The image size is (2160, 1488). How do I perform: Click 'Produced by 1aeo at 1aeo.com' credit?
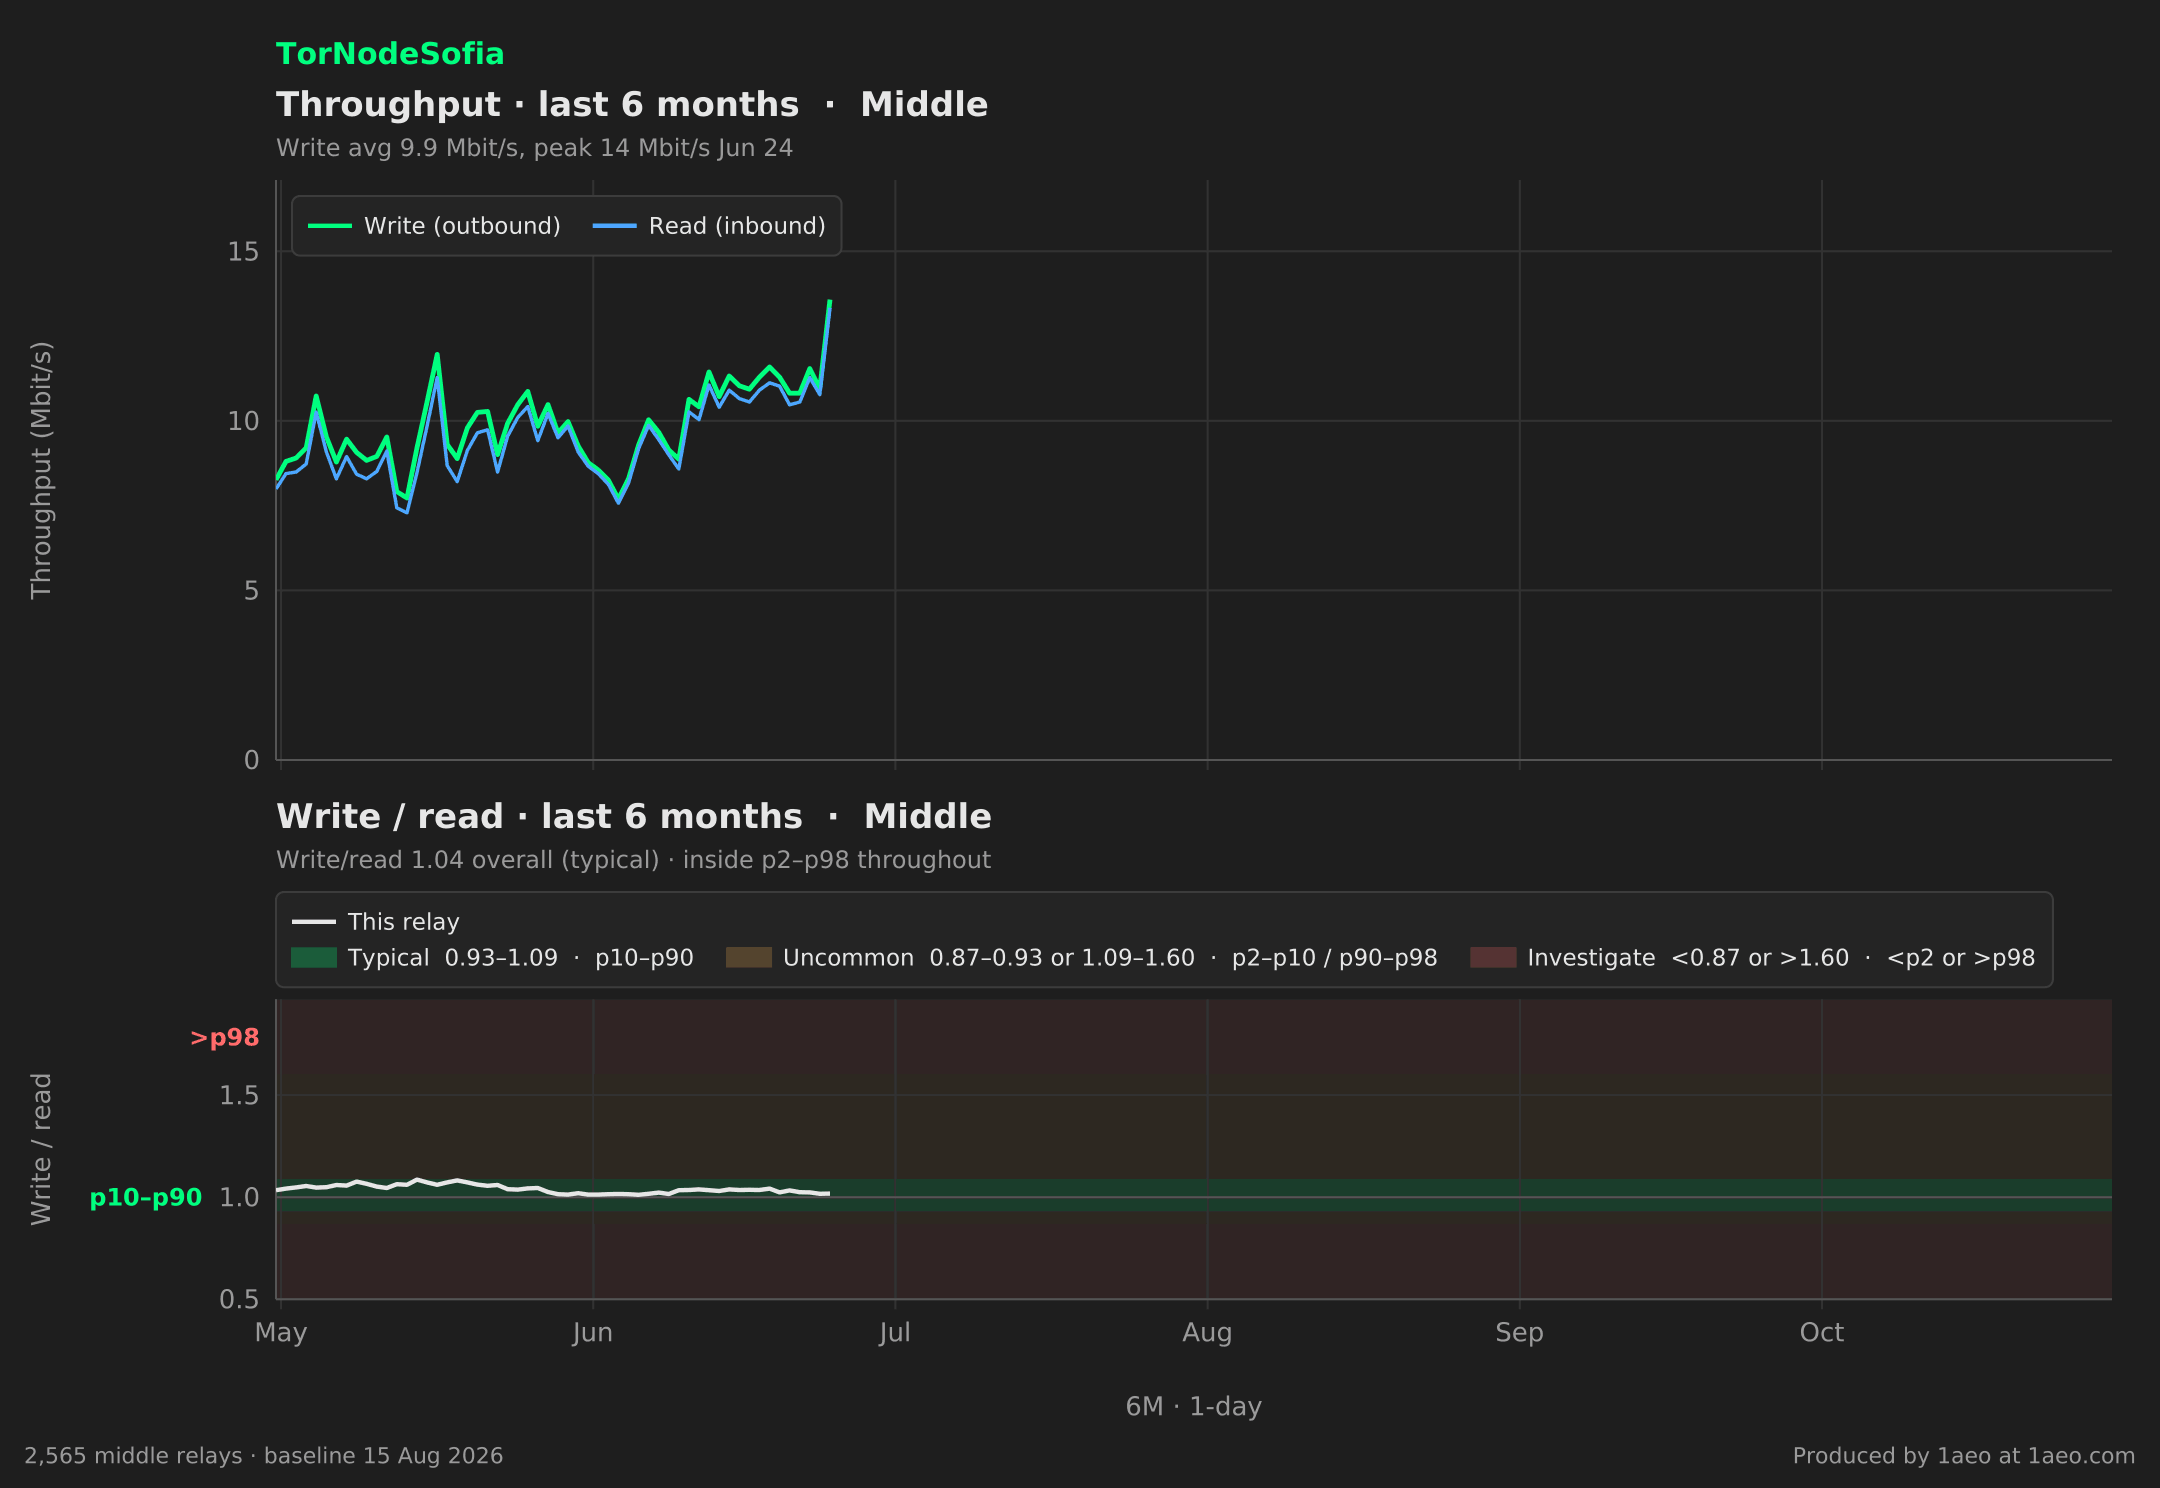1964,1456
